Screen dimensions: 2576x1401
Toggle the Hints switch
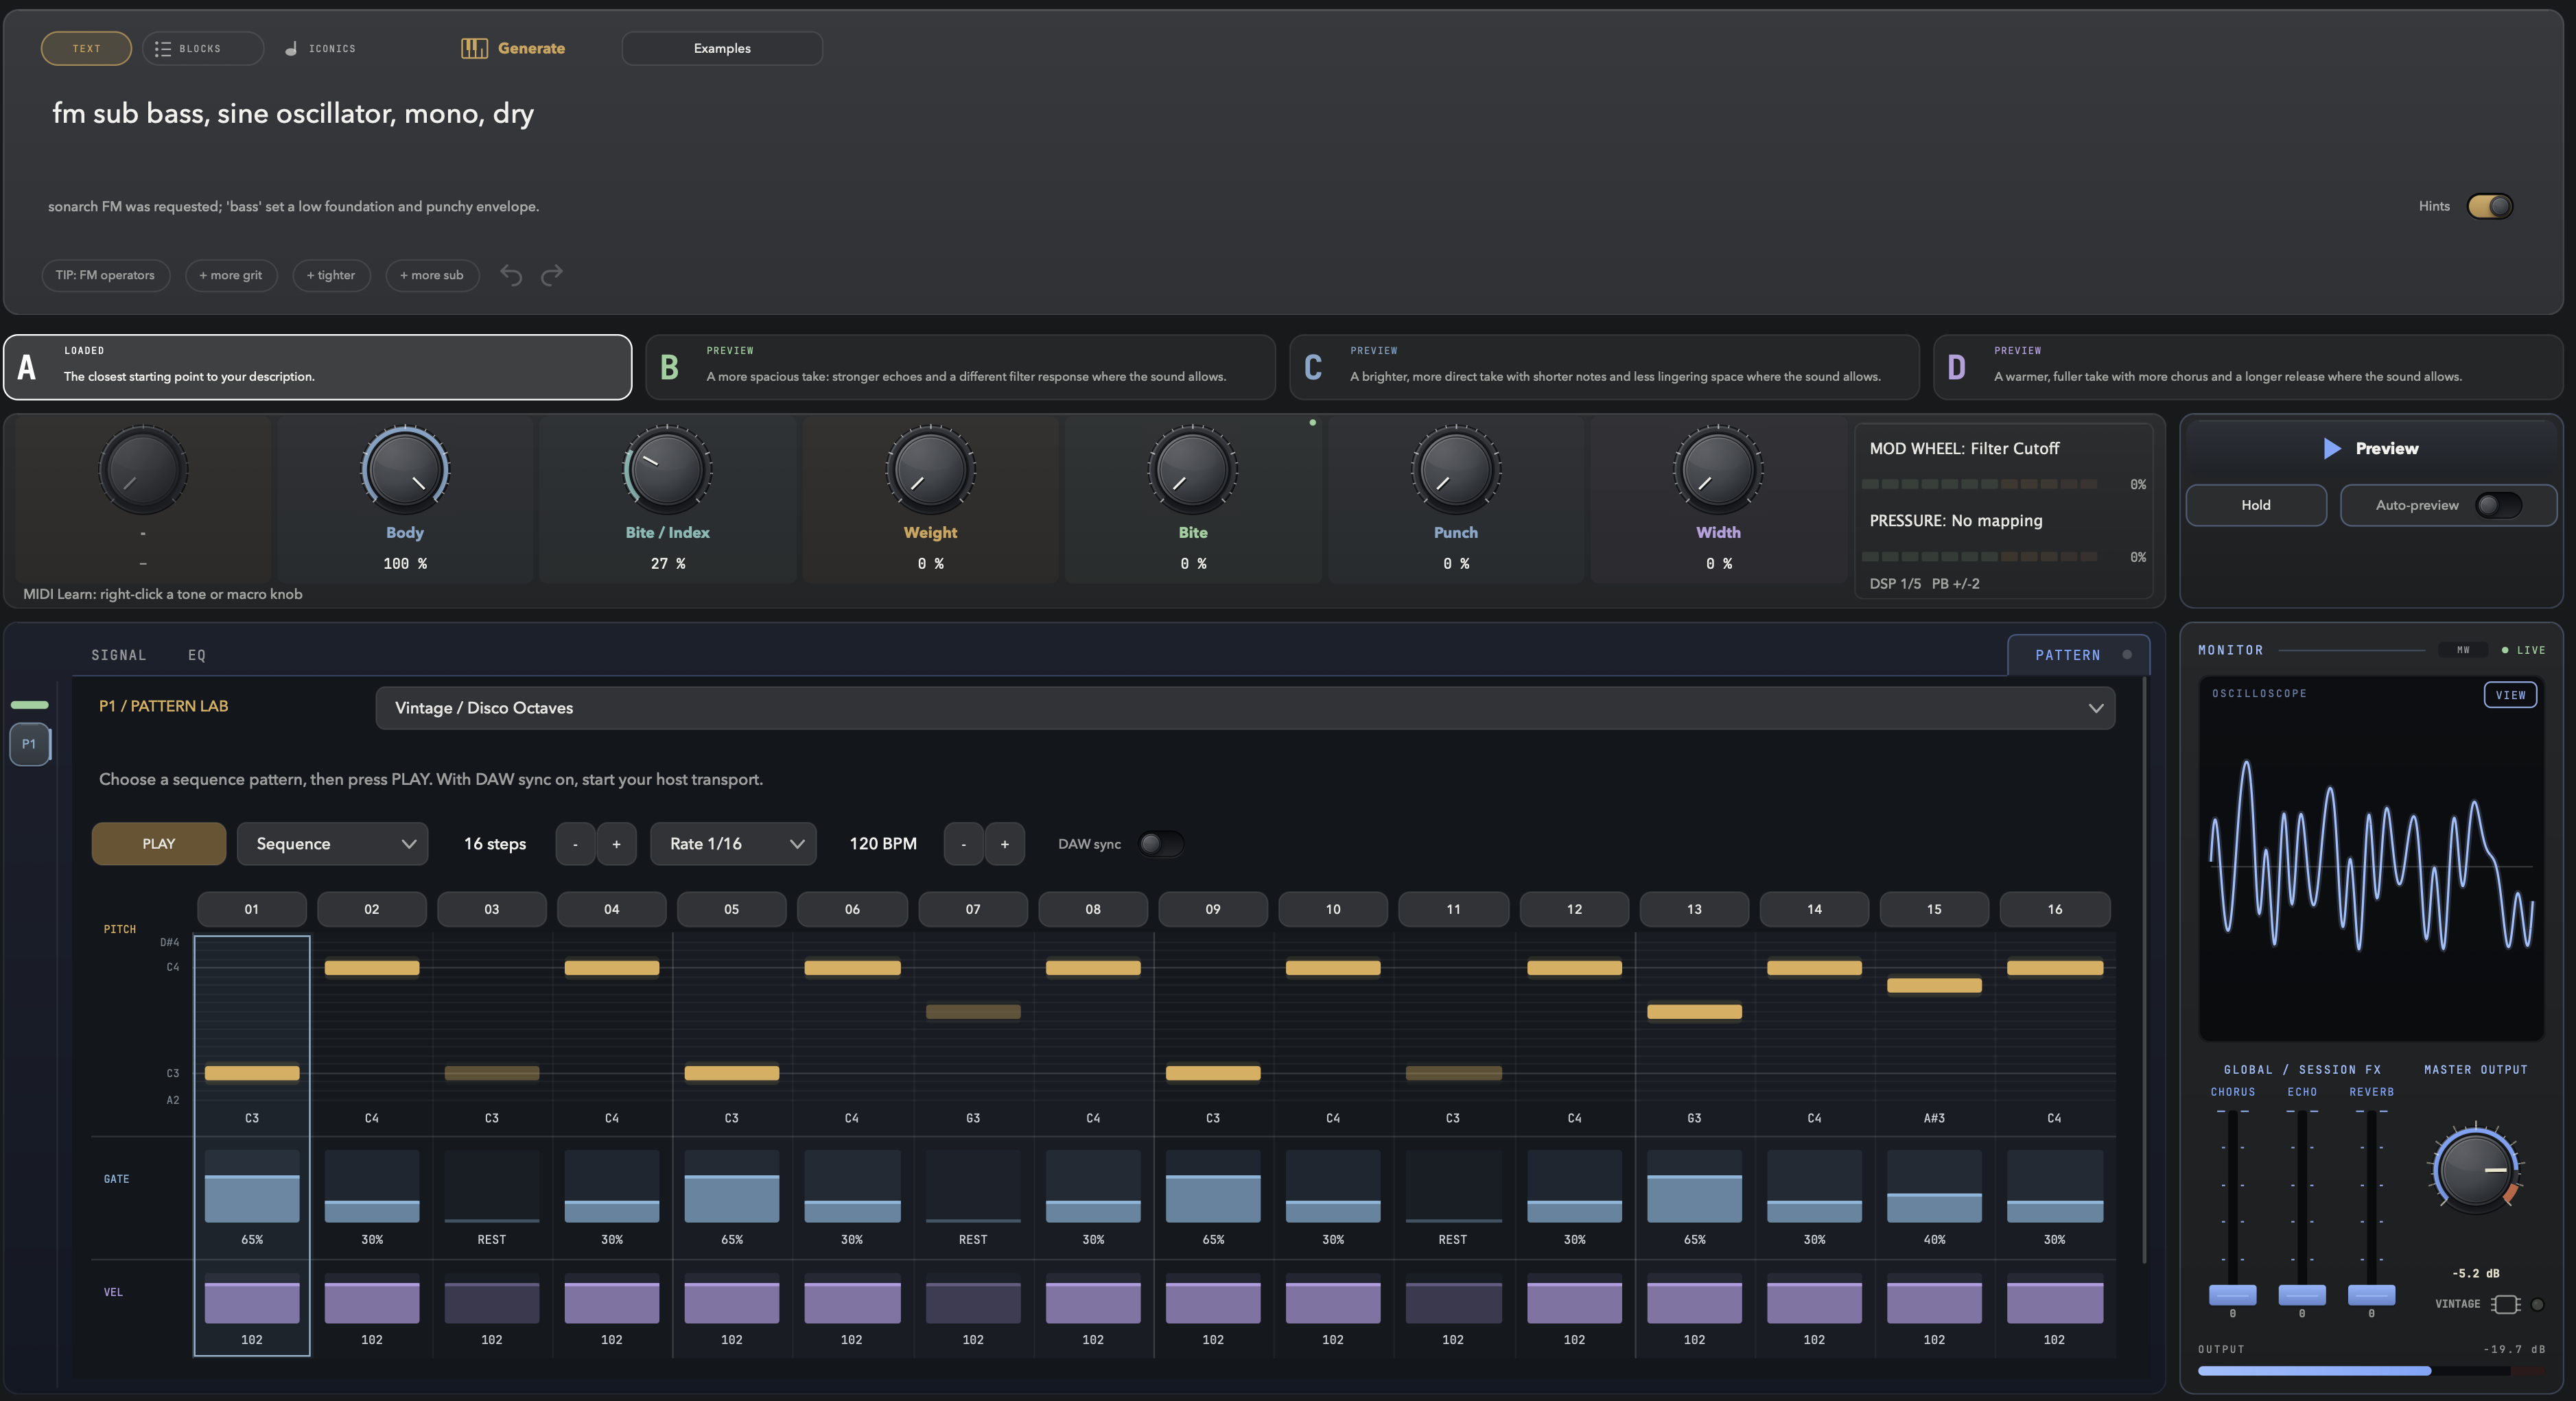point(2489,206)
